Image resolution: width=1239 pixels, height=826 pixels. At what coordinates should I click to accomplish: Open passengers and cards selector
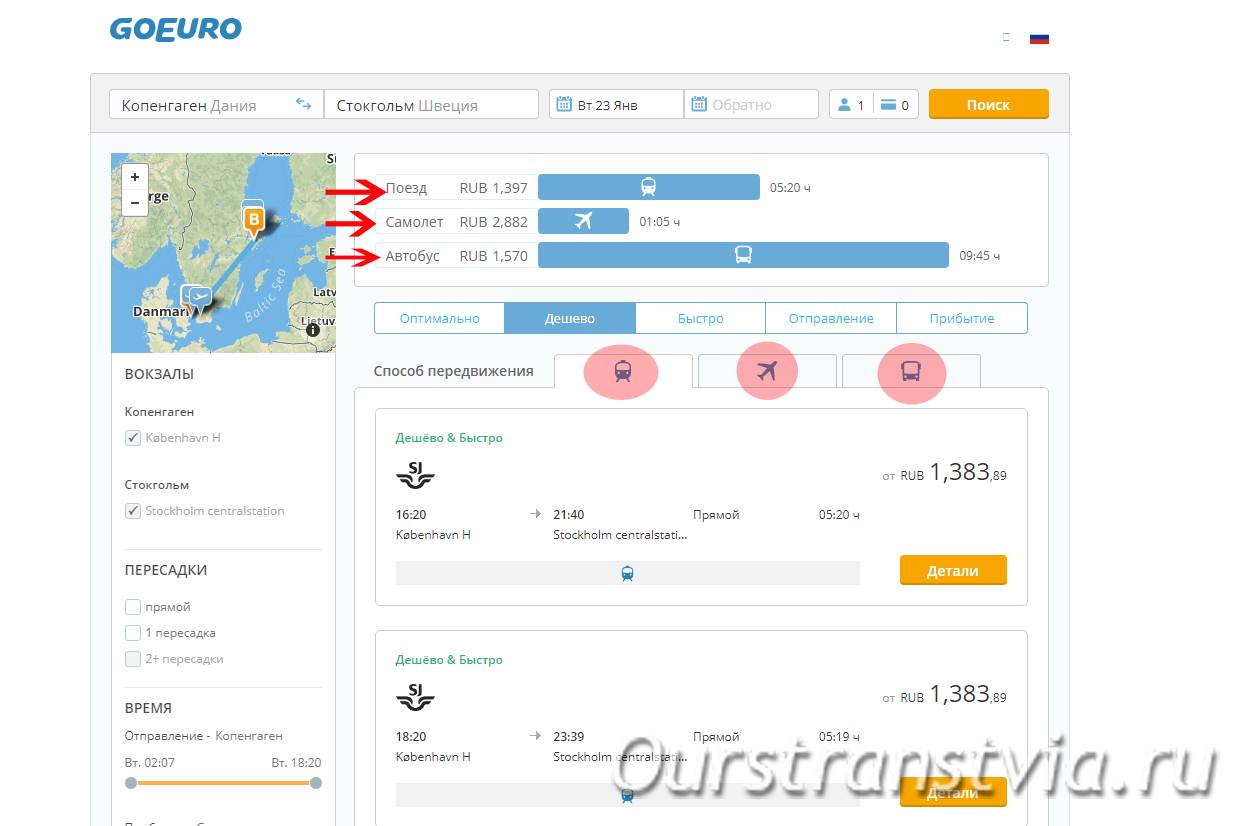click(874, 104)
